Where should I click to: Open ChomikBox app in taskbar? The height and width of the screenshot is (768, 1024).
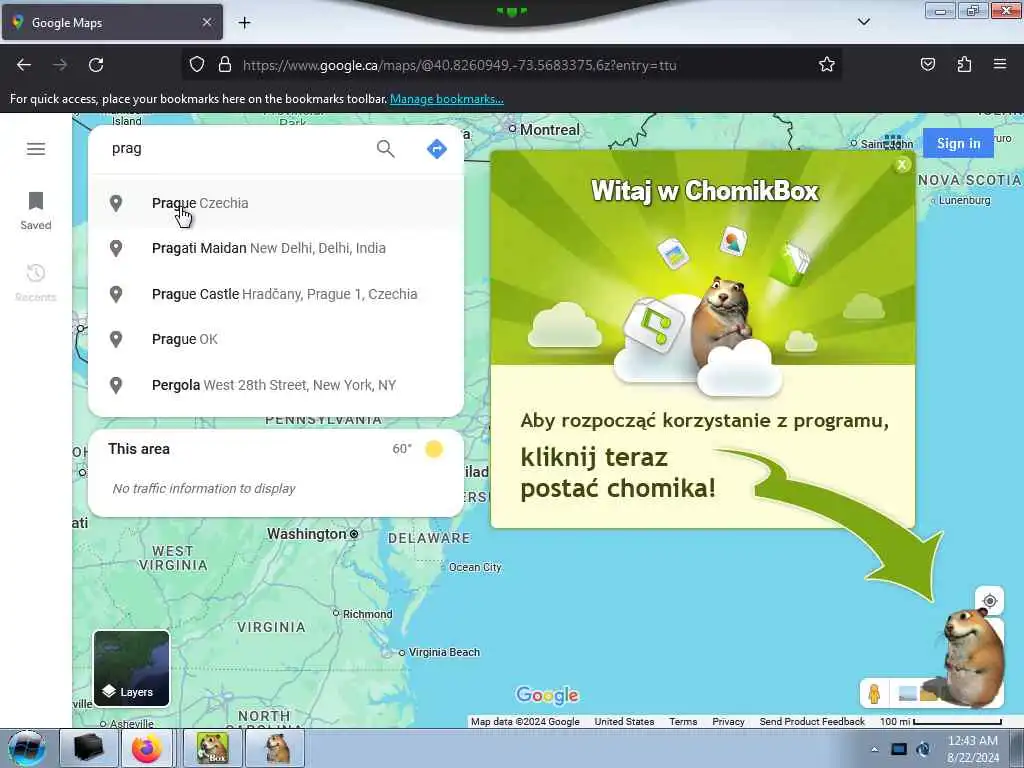tap(213, 748)
